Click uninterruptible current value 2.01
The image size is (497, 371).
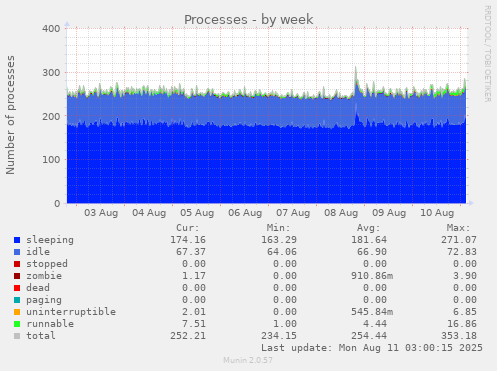click(x=194, y=312)
